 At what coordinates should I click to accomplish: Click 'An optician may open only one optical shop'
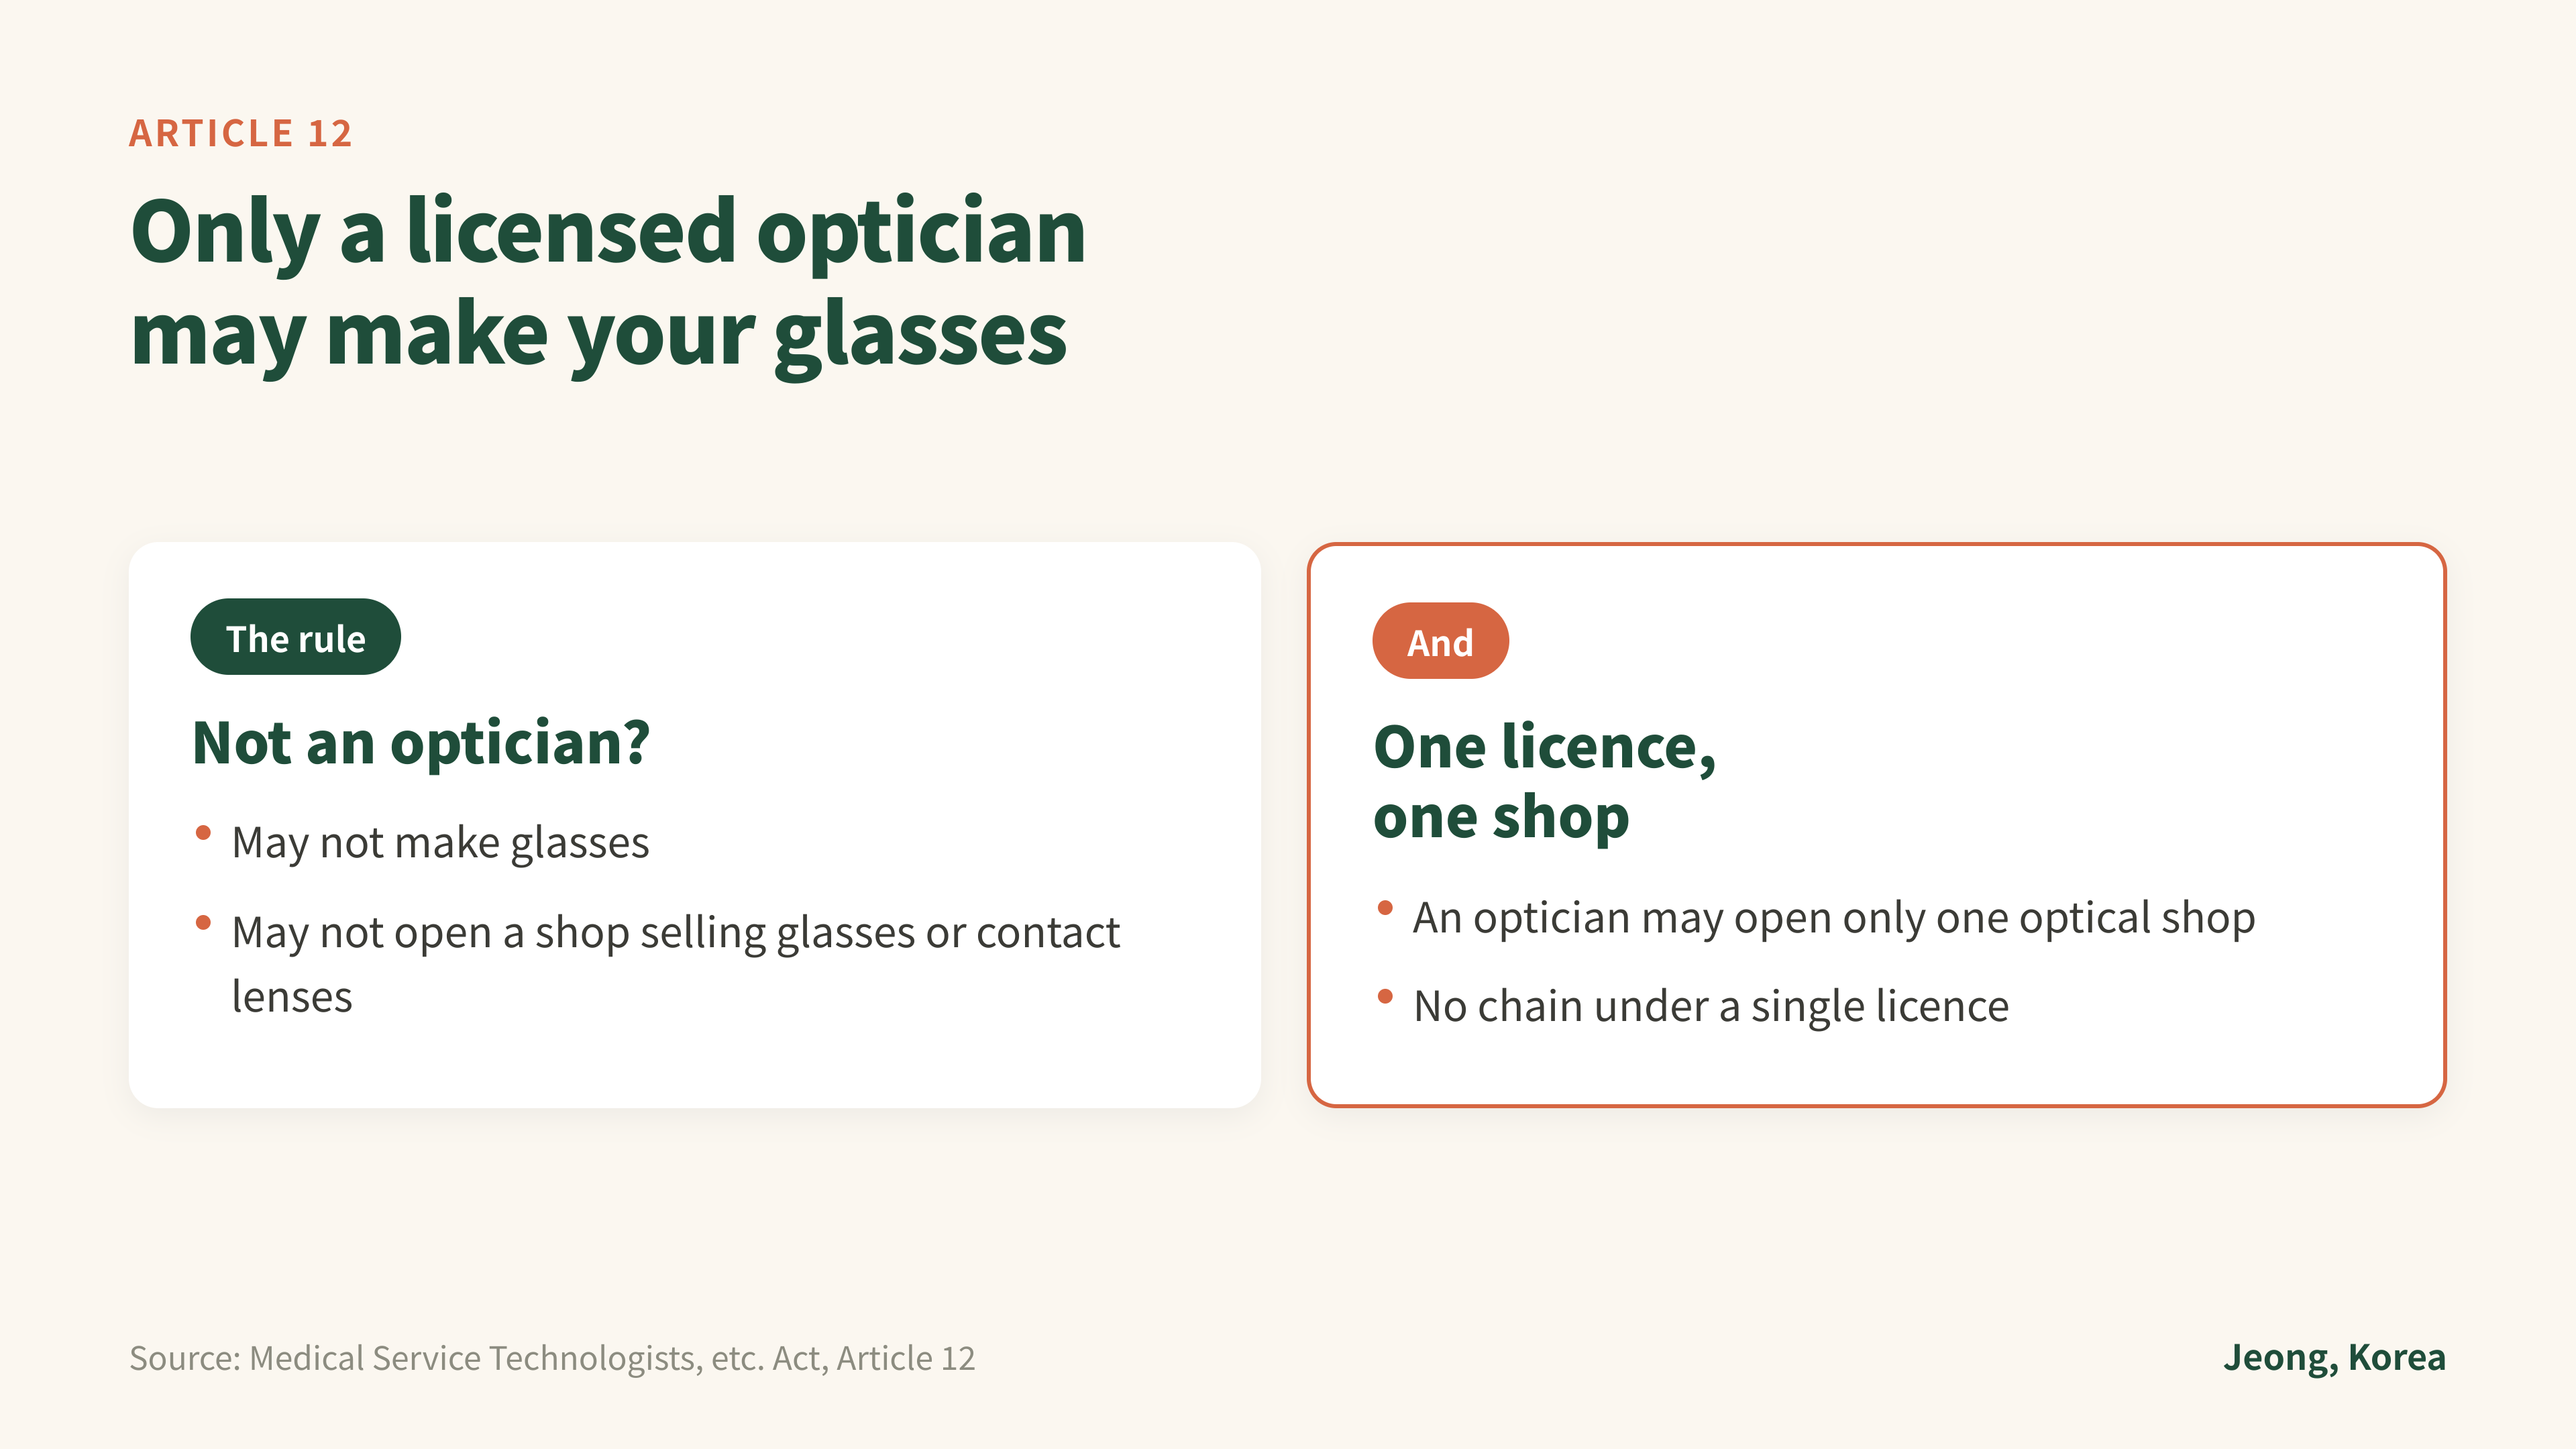1834,918
